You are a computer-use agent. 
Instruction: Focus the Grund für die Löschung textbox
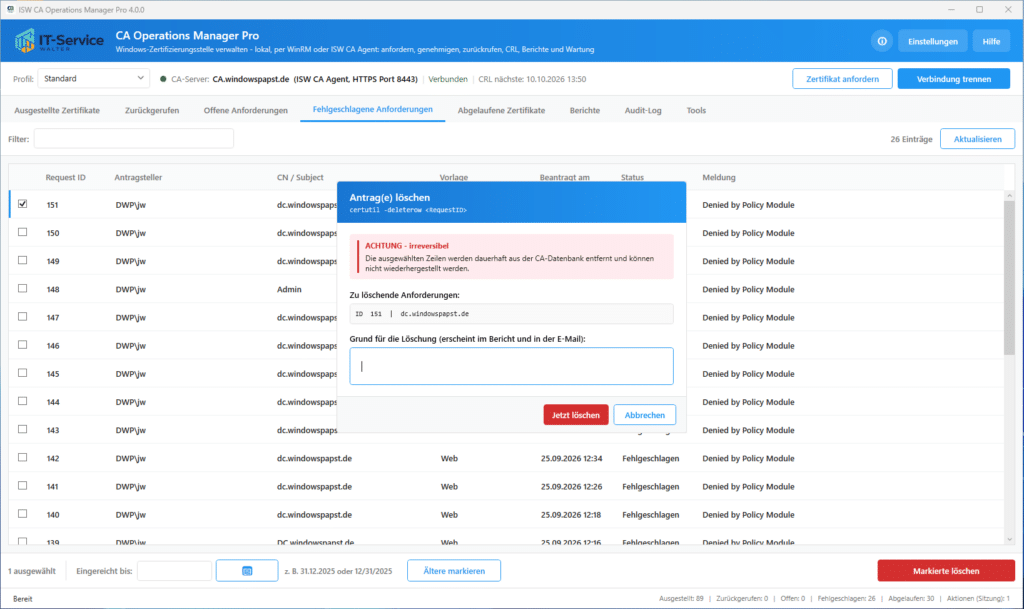[x=511, y=366]
